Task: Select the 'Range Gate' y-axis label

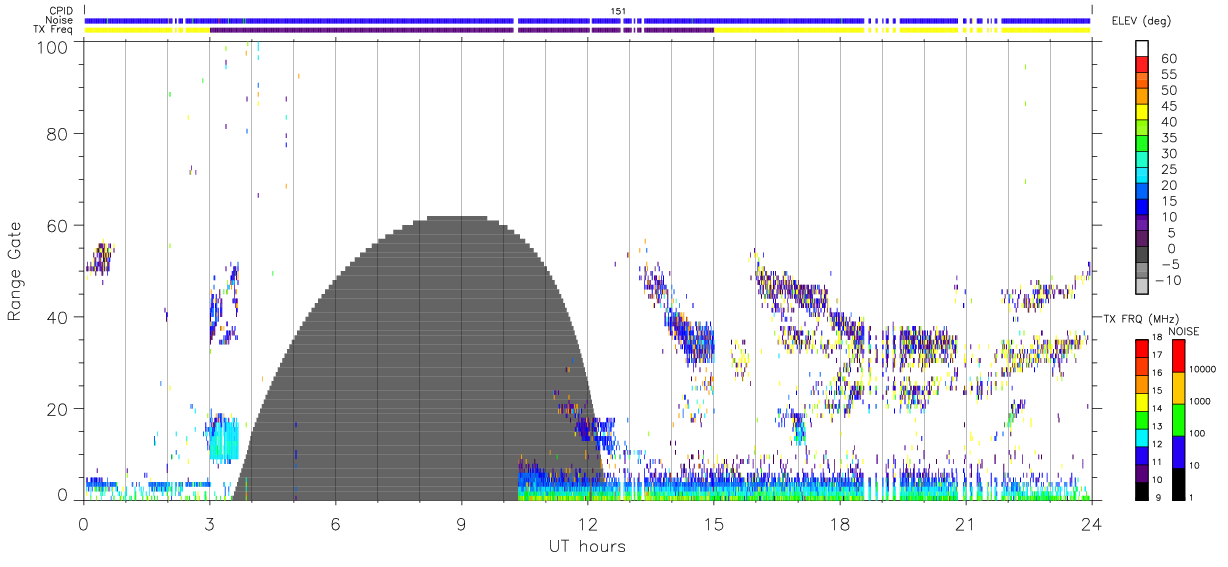Action: 15,271
